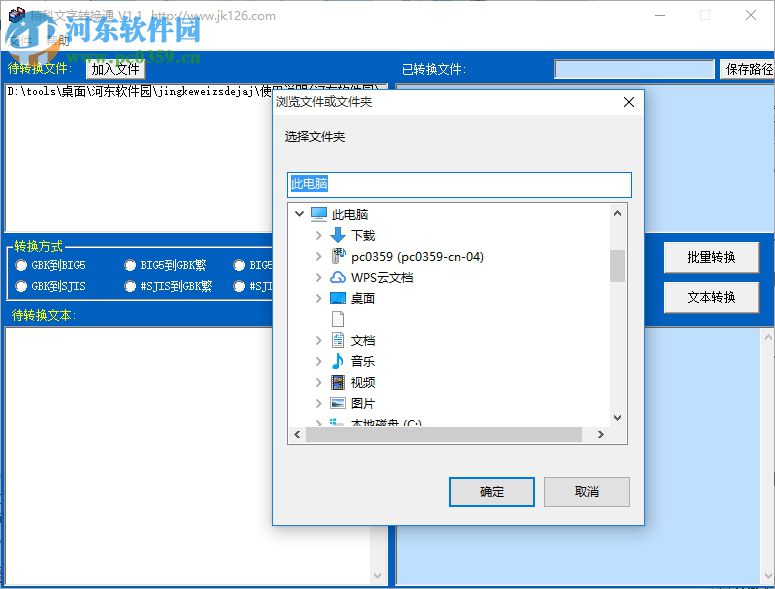
Task: Click the 待转换文本 text area
Action: coord(188,456)
